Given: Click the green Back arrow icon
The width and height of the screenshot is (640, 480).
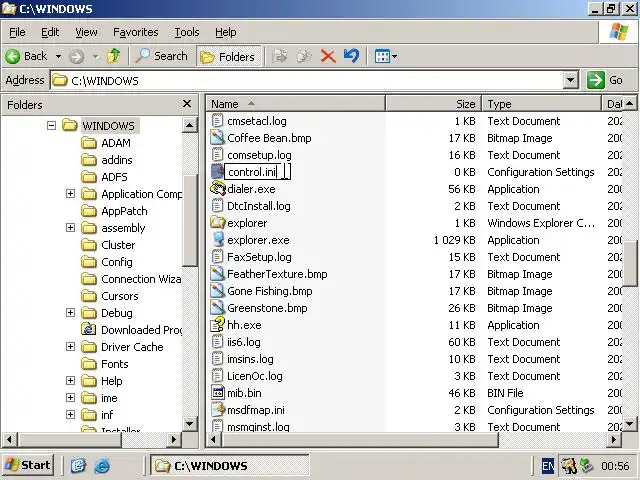Looking at the screenshot, I should 12,56.
